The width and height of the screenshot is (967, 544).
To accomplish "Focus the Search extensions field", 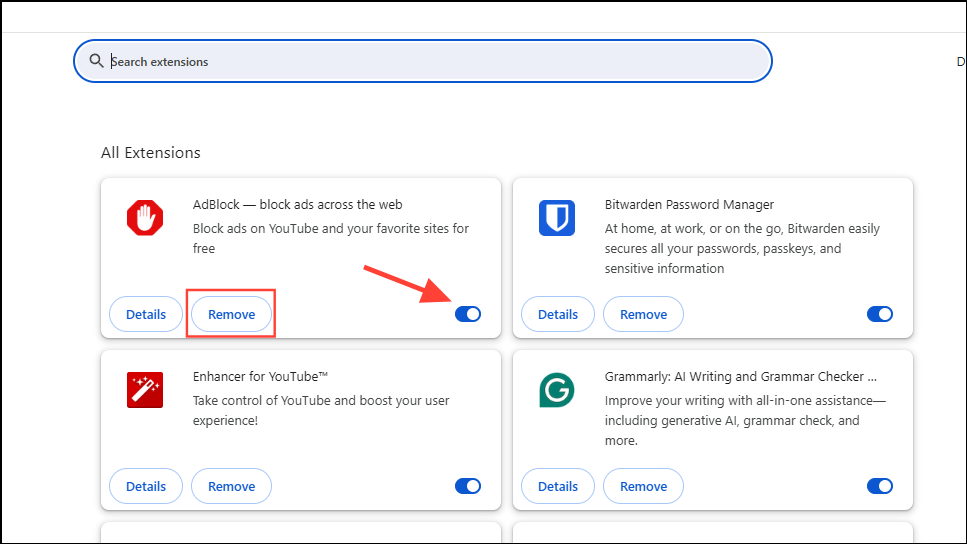I will pyautogui.click(x=423, y=61).
